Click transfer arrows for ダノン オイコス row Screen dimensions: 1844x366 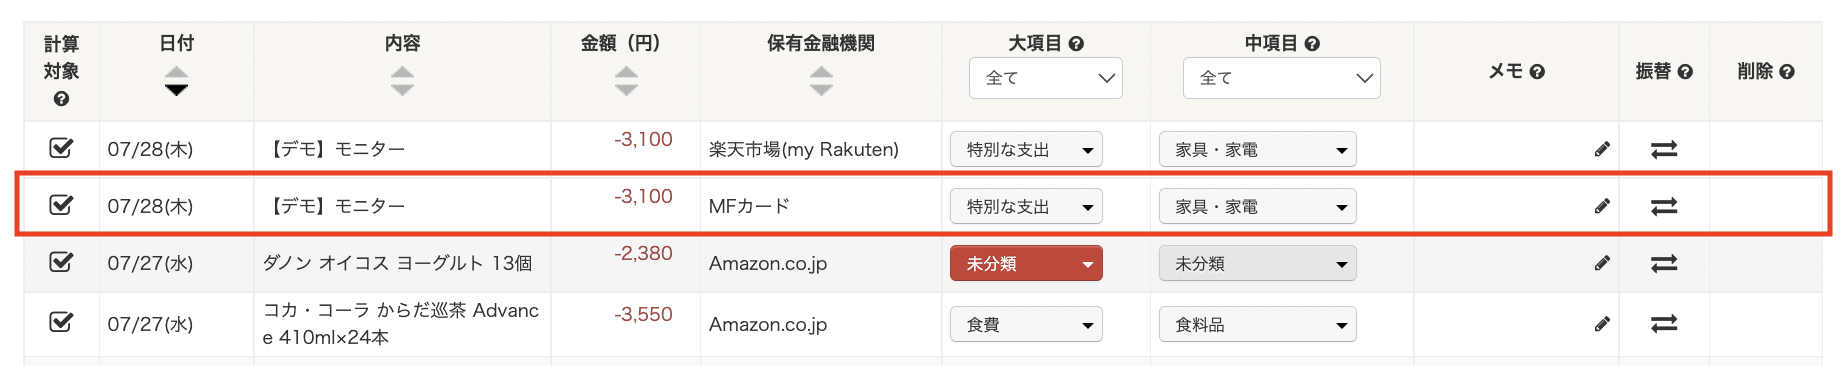point(1664,263)
